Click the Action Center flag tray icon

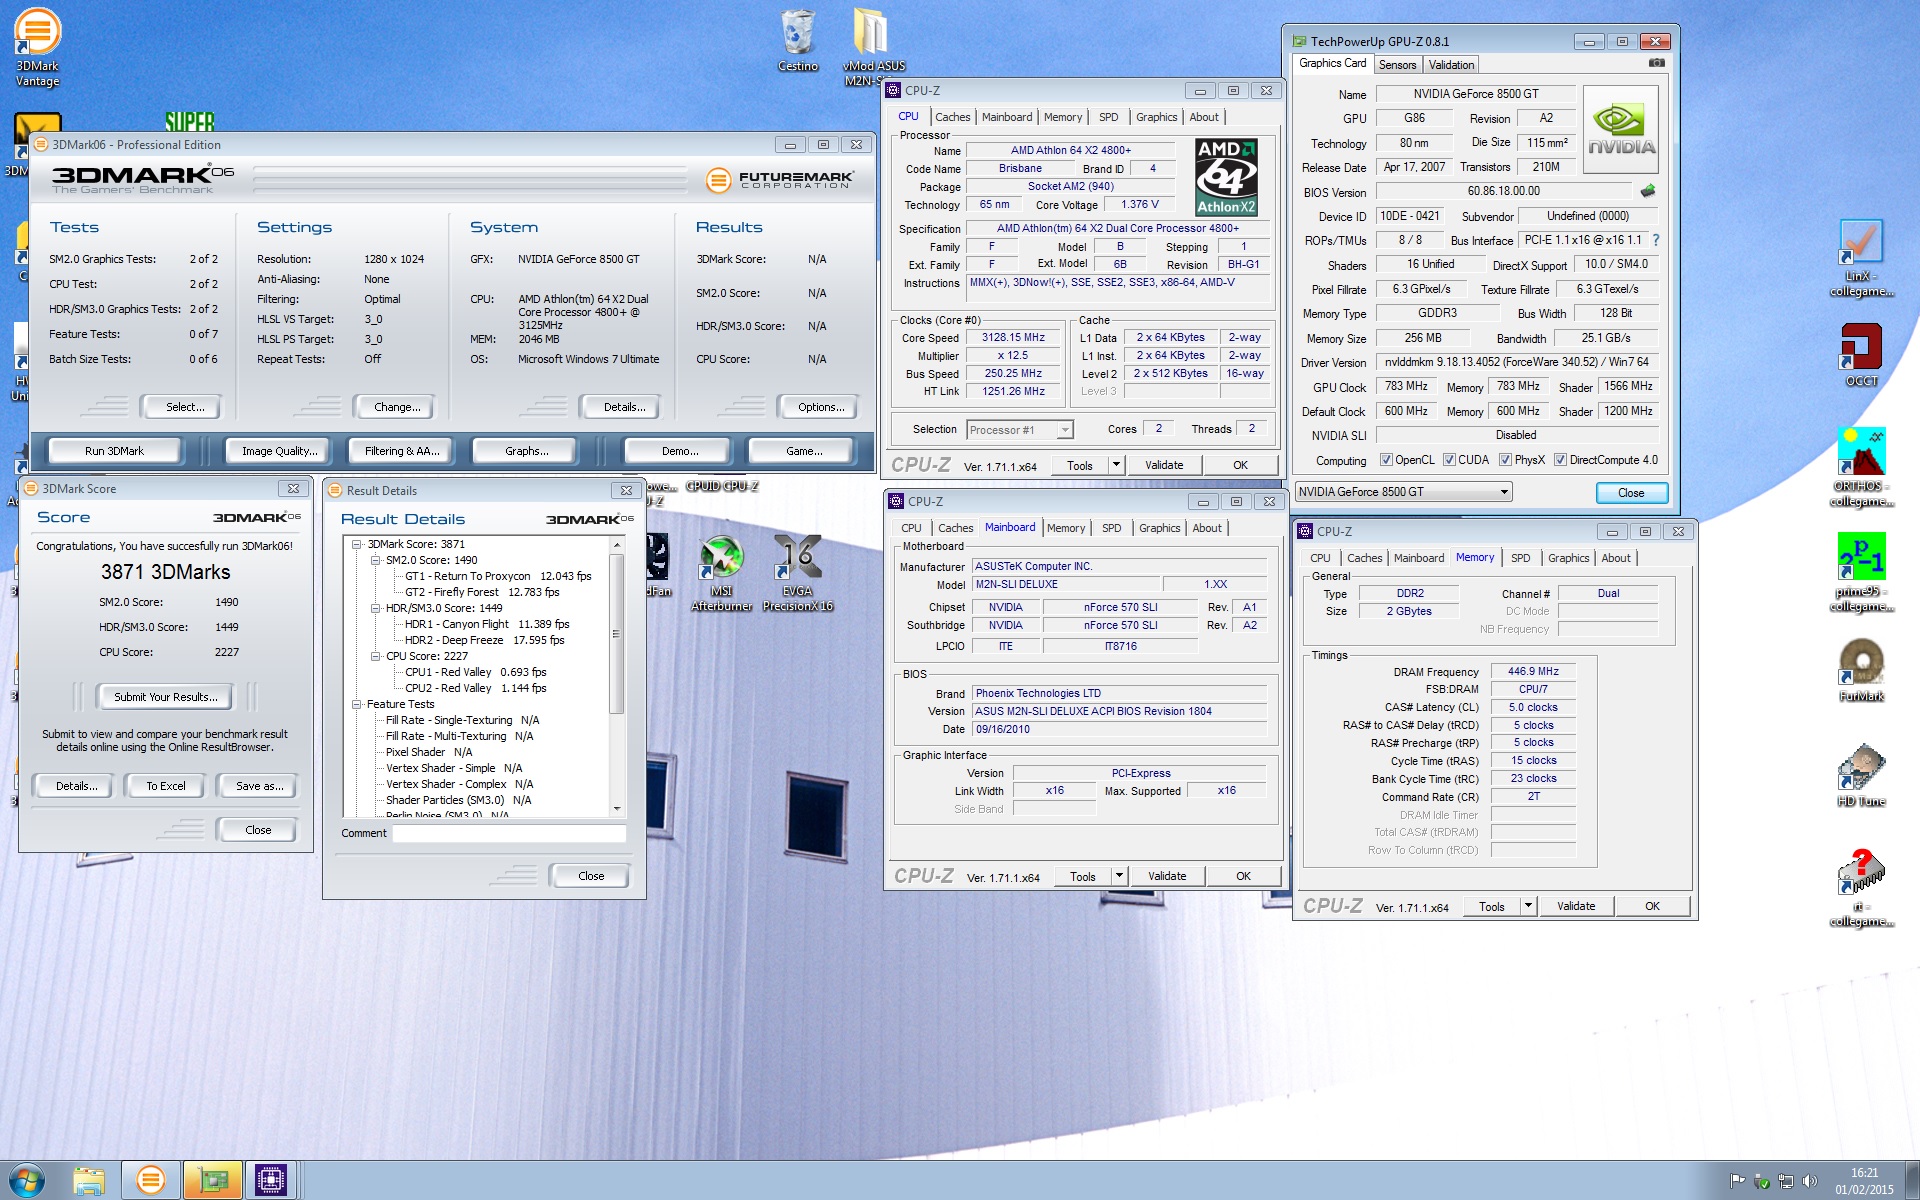click(1737, 1181)
